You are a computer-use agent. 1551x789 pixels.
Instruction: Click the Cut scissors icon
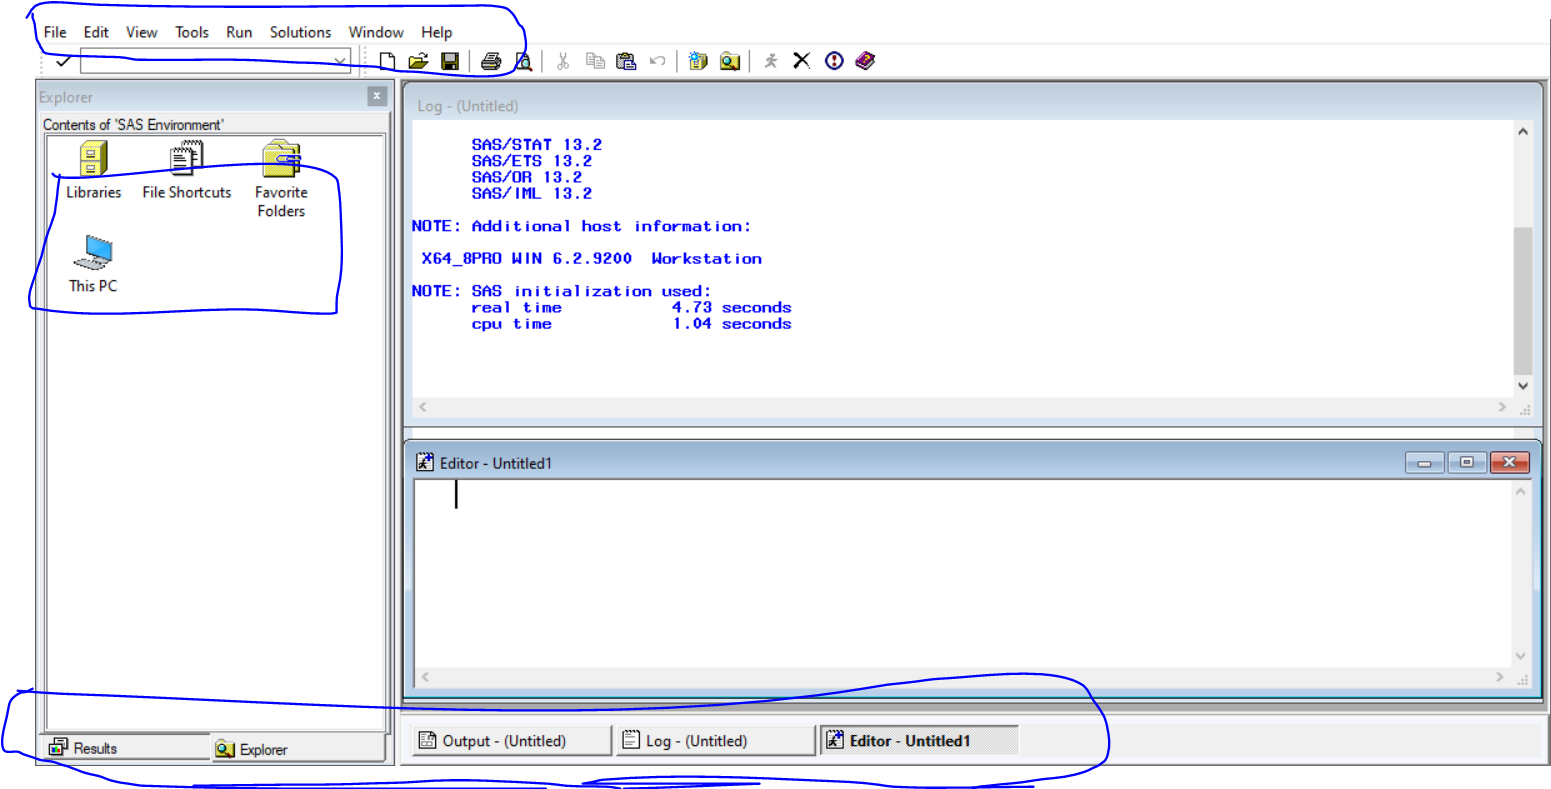563,62
